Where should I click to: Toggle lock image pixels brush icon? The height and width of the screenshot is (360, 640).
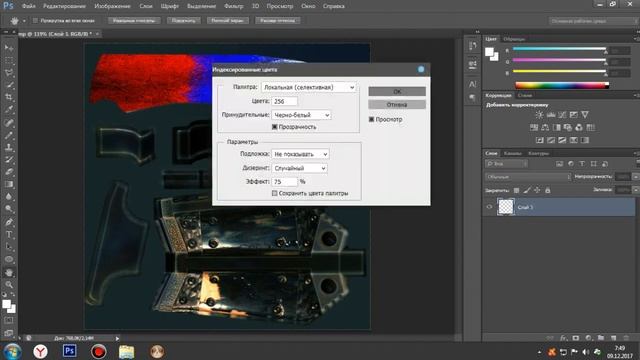[527, 190]
